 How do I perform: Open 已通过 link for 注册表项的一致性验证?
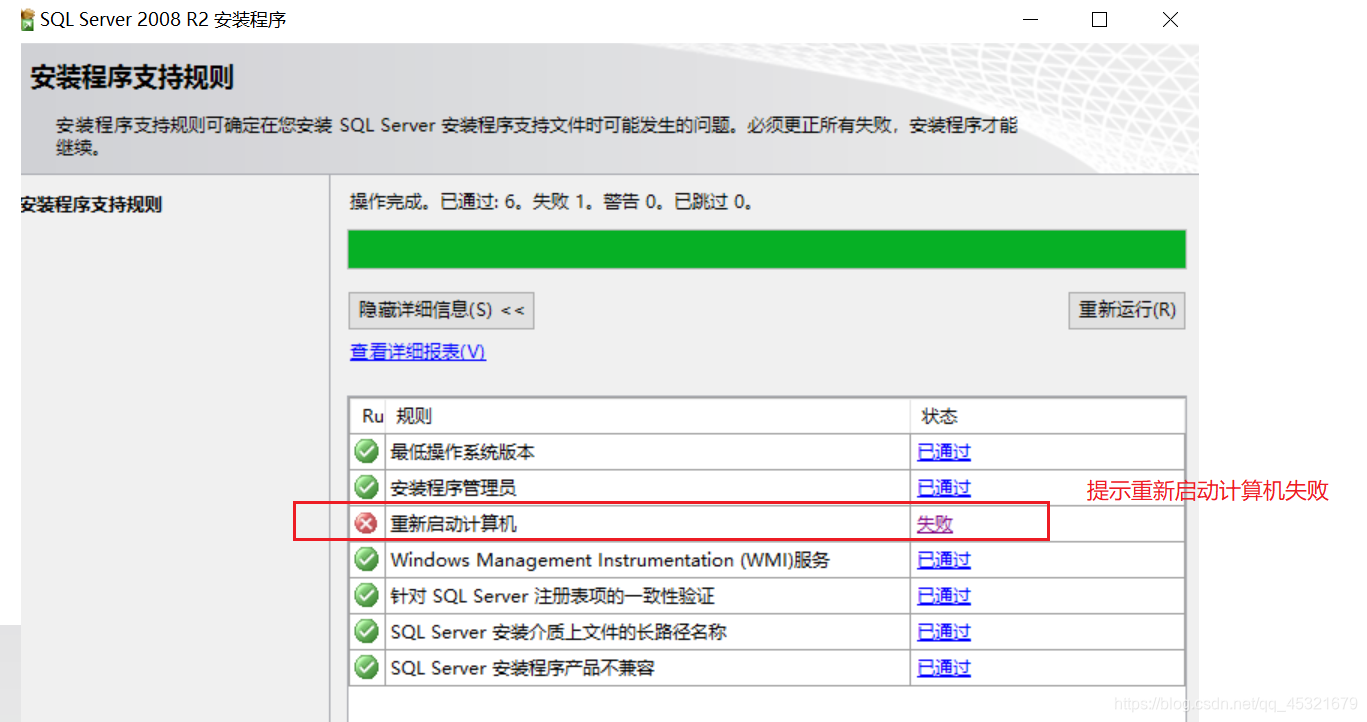point(944,596)
